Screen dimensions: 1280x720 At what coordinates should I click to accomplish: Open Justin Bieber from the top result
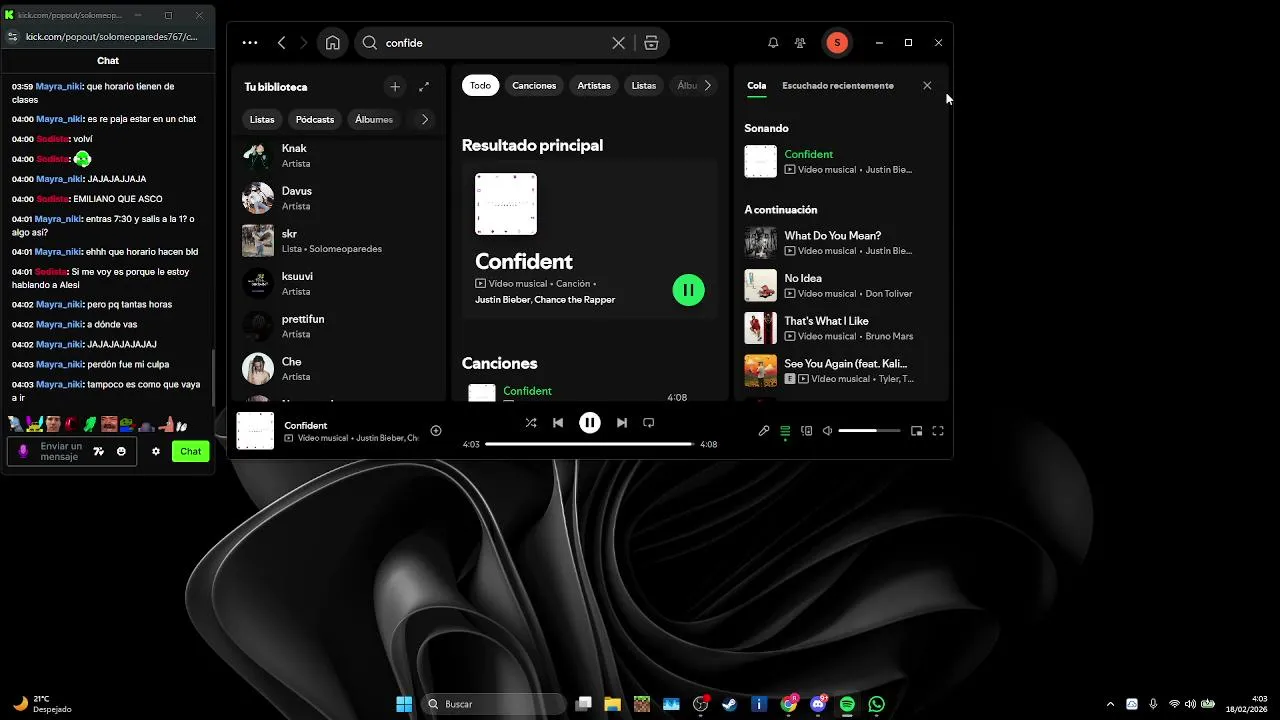point(502,300)
